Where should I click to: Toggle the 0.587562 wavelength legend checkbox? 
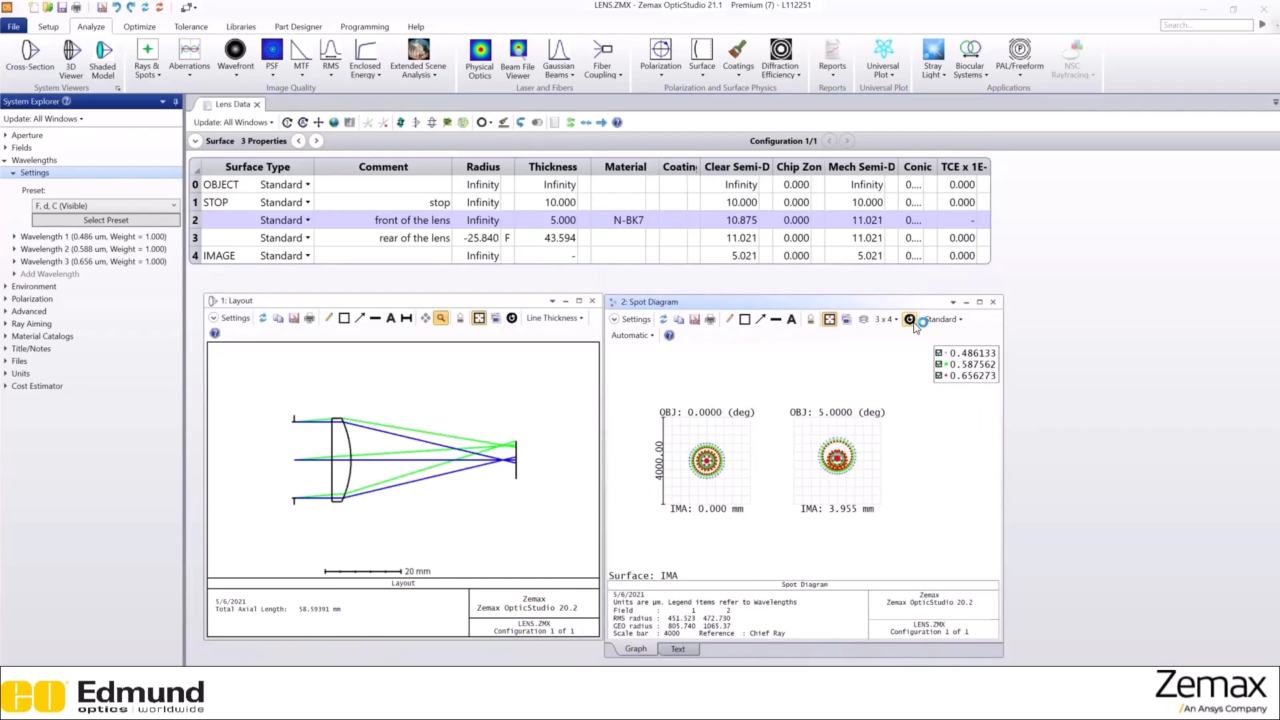[x=939, y=364]
